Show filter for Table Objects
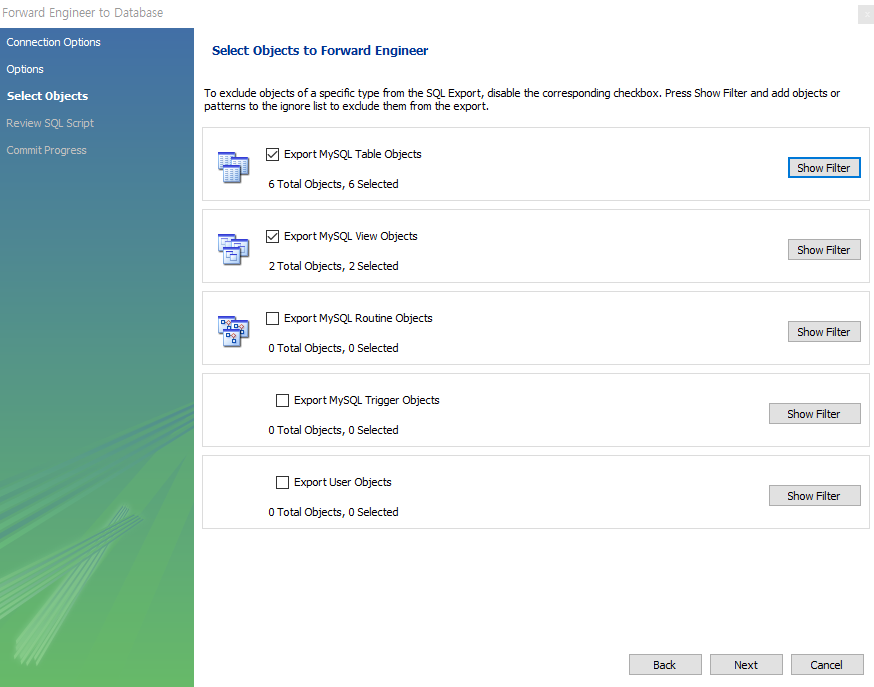The image size is (874, 687). (824, 168)
